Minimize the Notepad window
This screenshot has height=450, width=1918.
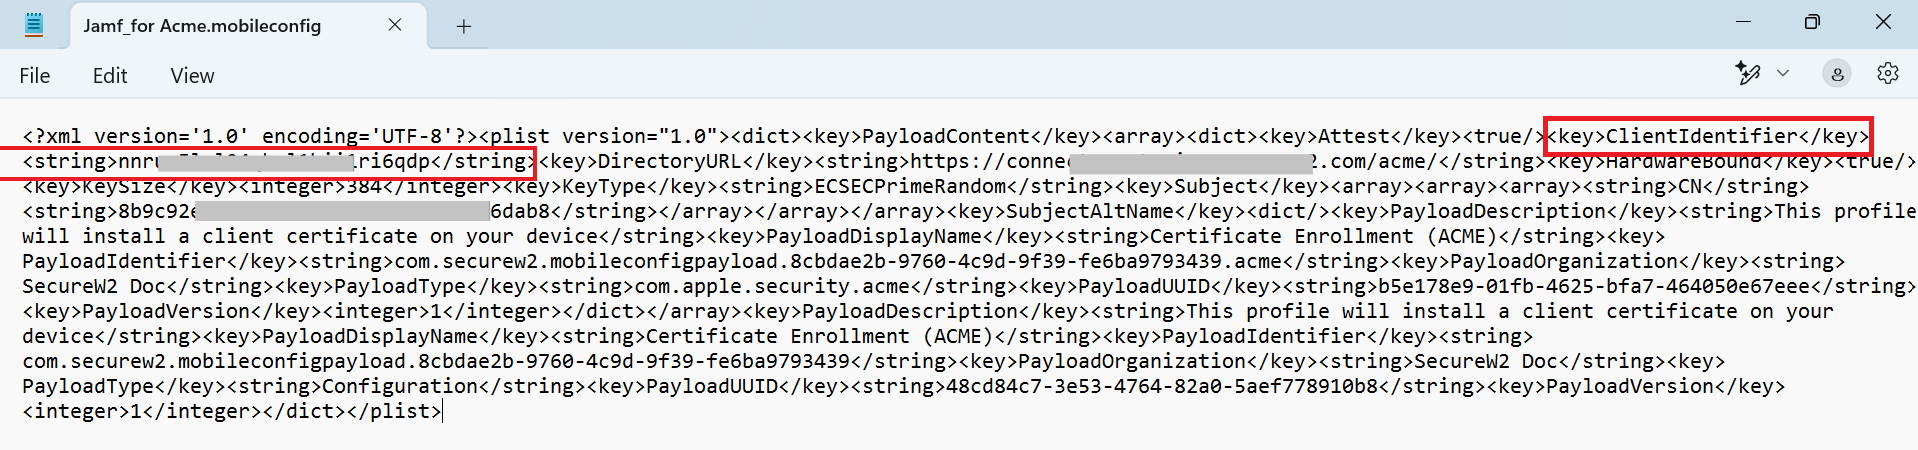1744,22
